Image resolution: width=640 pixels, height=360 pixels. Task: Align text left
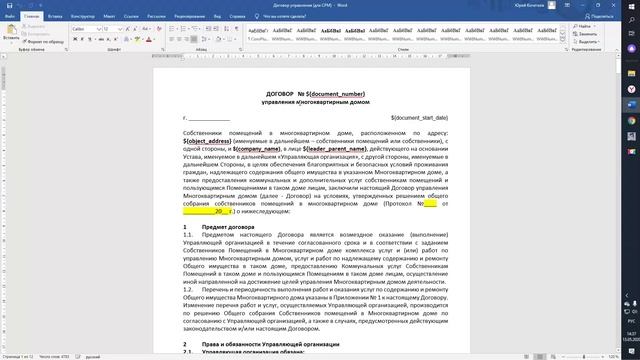171,39
